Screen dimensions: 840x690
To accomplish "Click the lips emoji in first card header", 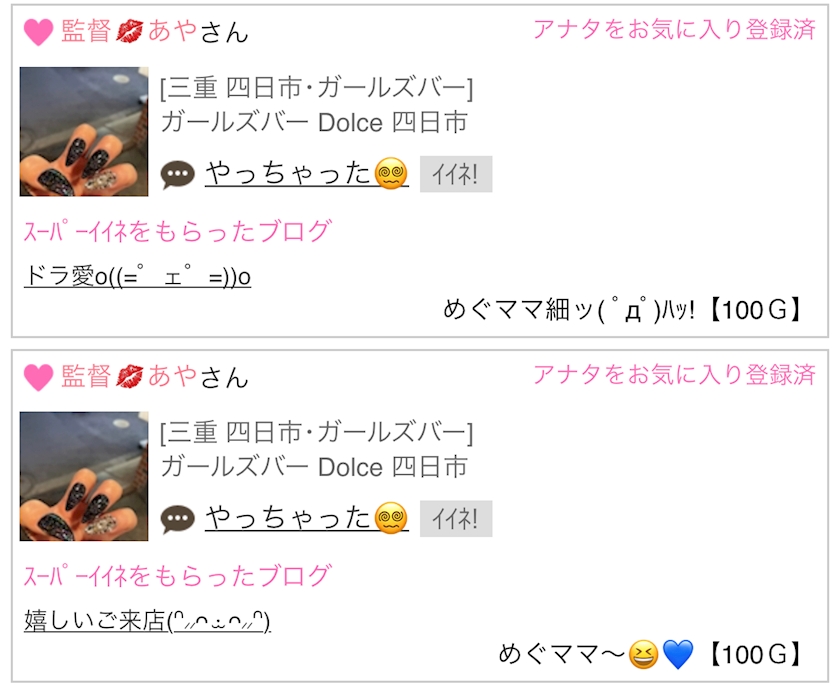I will point(130,31).
